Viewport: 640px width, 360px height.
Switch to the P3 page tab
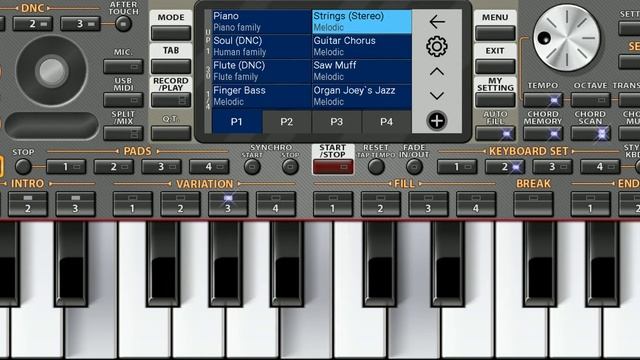(x=337, y=122)
